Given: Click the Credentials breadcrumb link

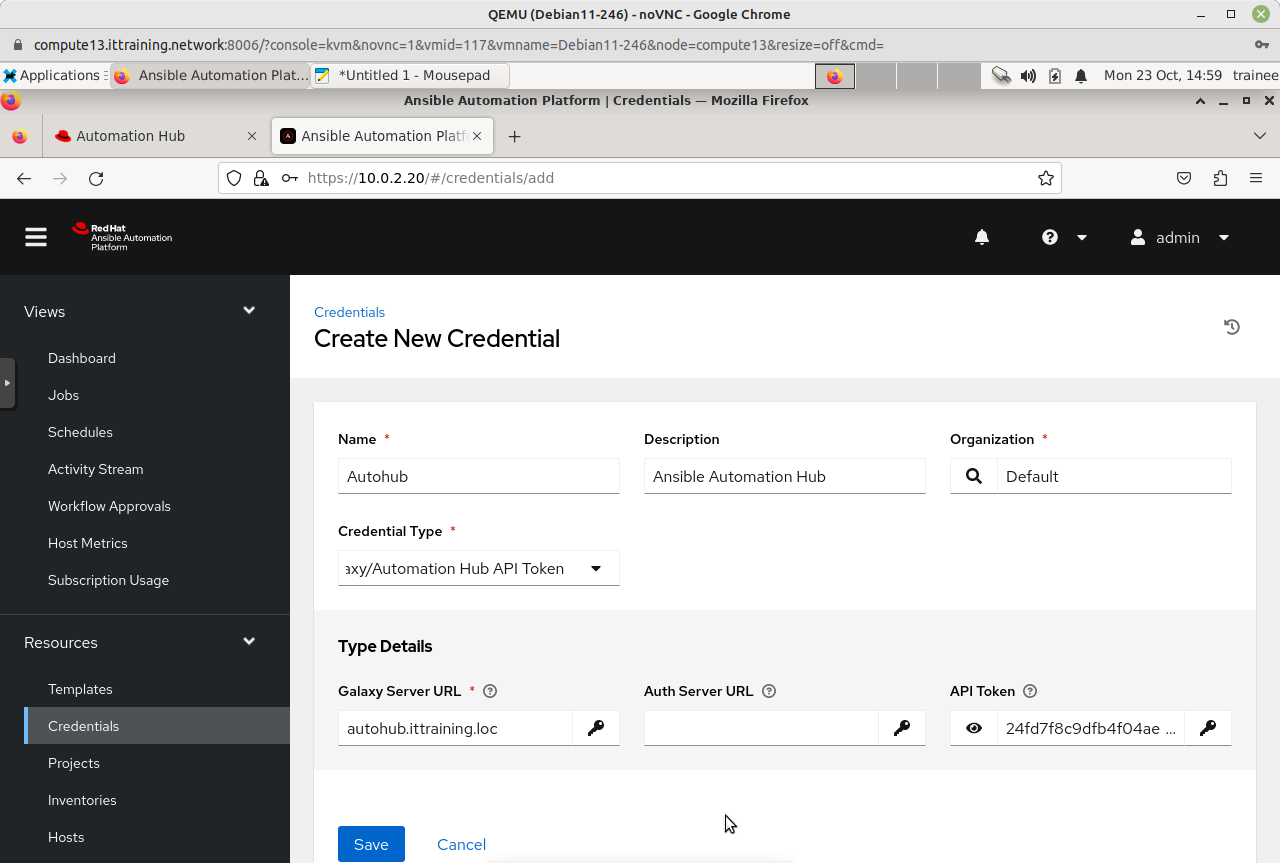Looking at the screenshot, I should [349, 312].
